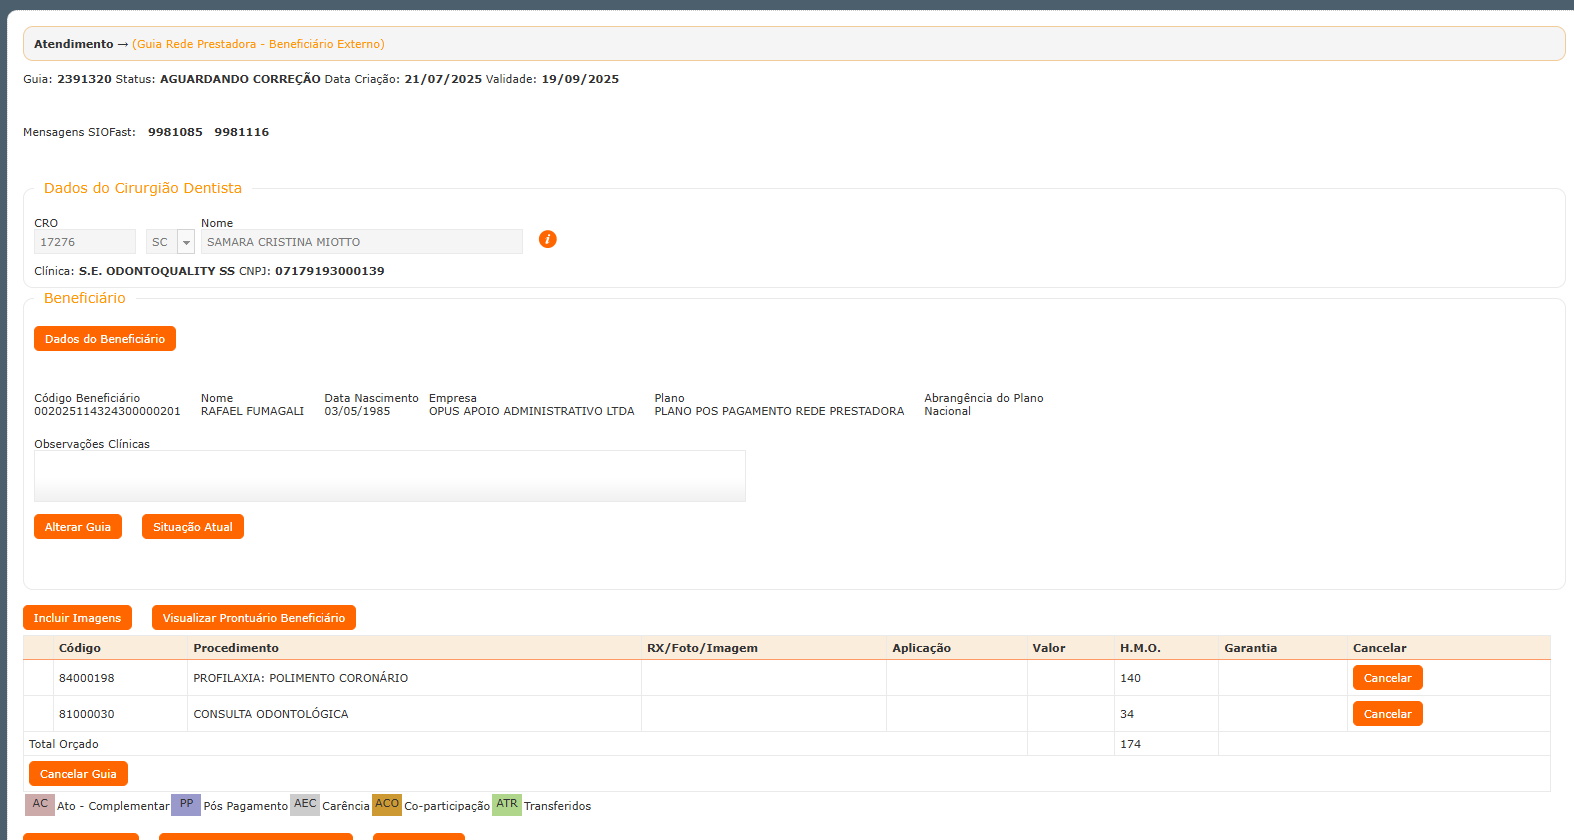This screenshot has width=1574, height=840.
Task: Open SIOFast message 9981085
Action: pyautogui.click(x=175, y=132)
